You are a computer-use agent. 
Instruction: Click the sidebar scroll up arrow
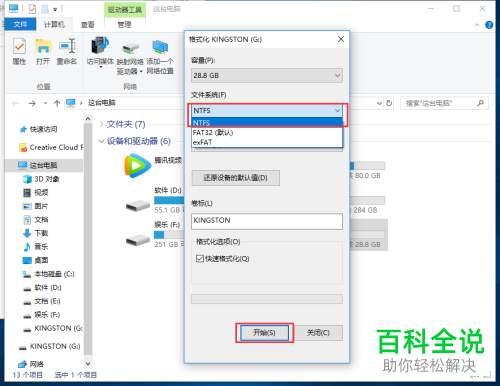click(88, 119)
